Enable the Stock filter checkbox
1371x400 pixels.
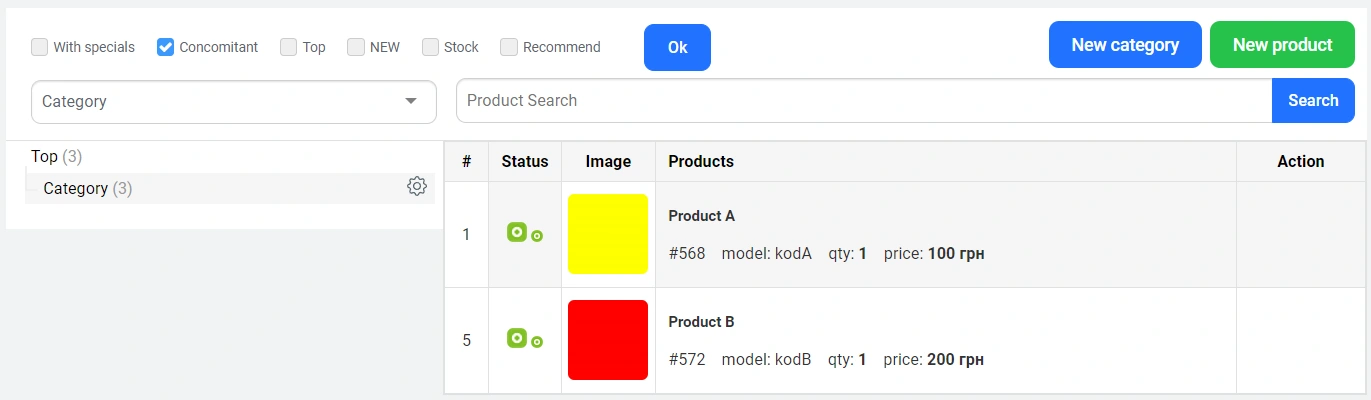(x=431, y=47)
